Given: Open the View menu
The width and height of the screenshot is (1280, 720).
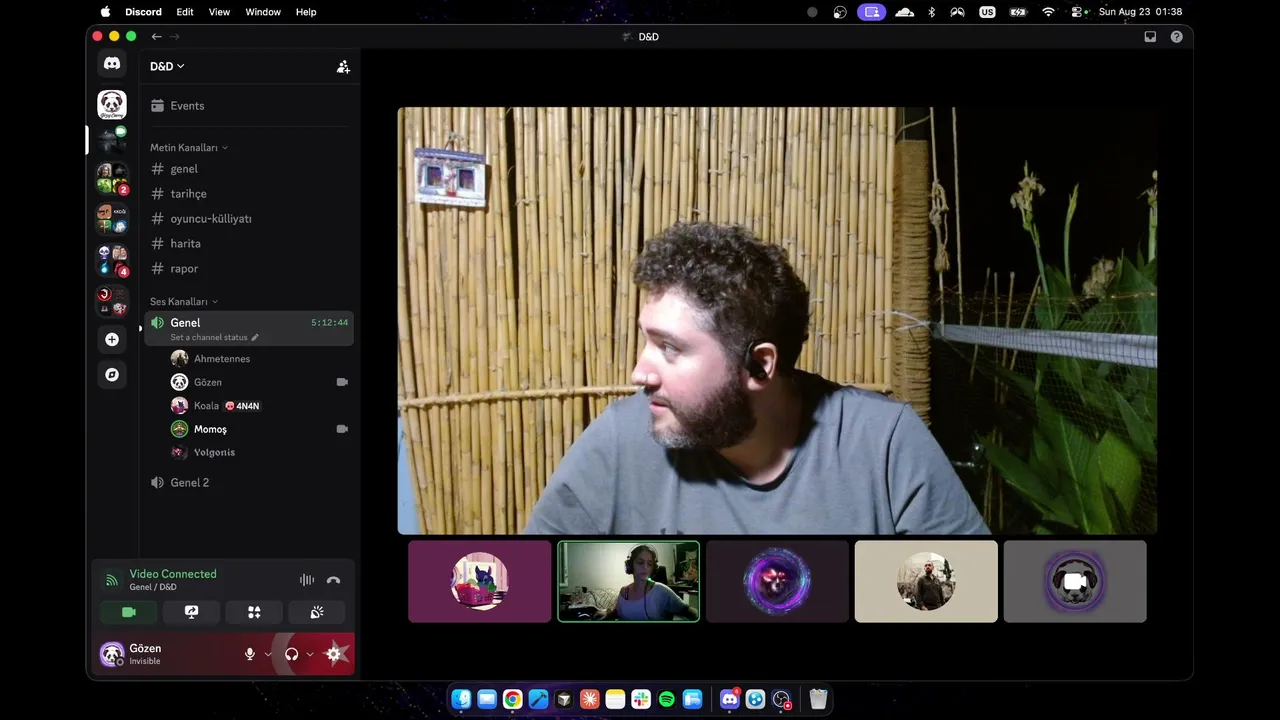Looking at the screenshot, I should tap(219, 12).
